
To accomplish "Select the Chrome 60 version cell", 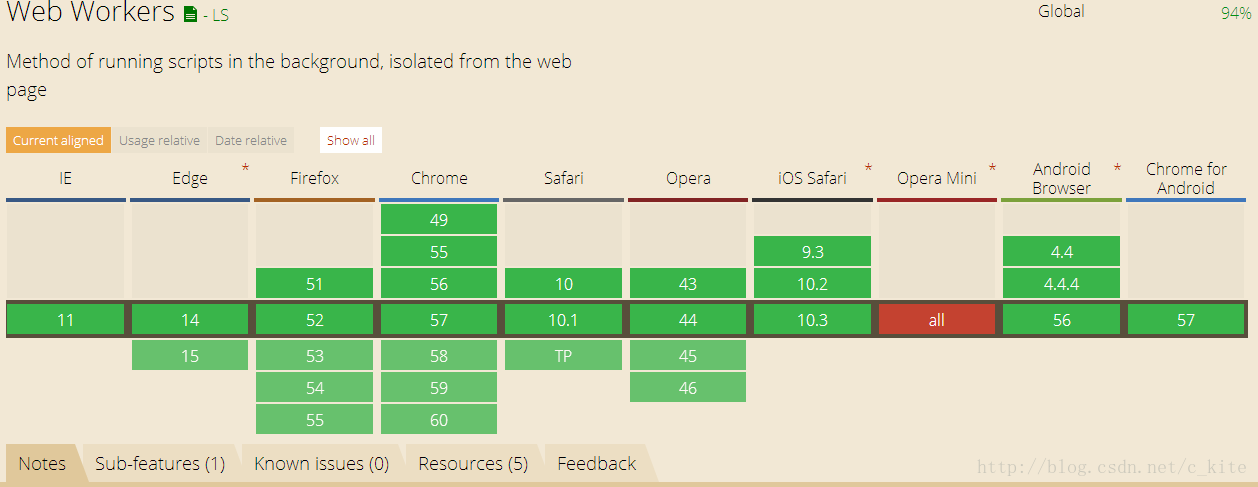I will [439, 420].
